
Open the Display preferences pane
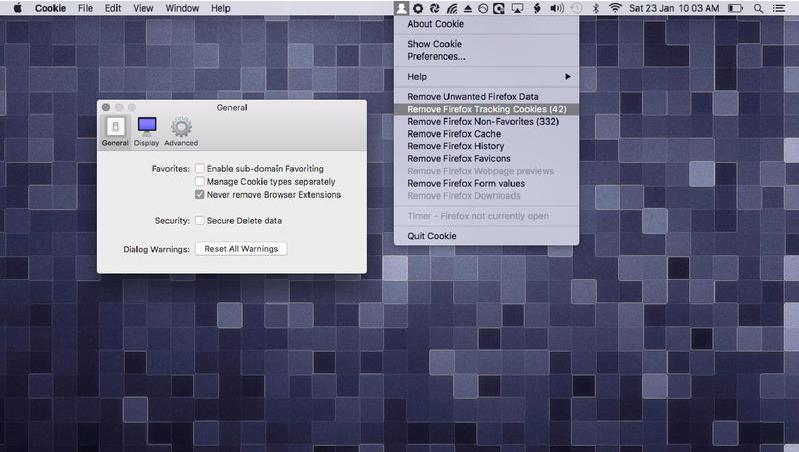point(147,130)
